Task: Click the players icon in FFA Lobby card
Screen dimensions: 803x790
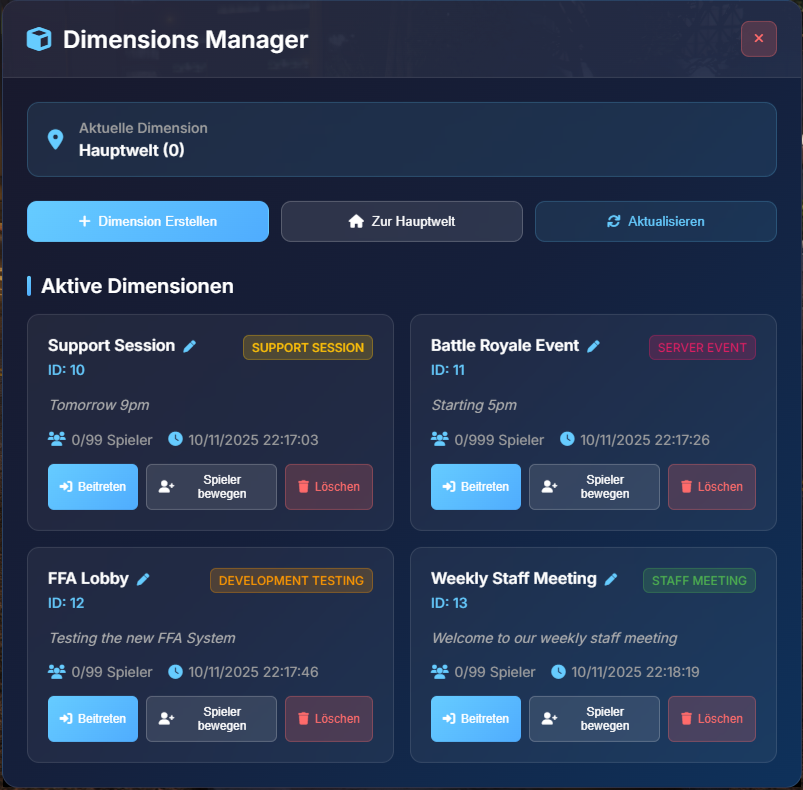Action: pyautogui.click(x=57, y=671)
